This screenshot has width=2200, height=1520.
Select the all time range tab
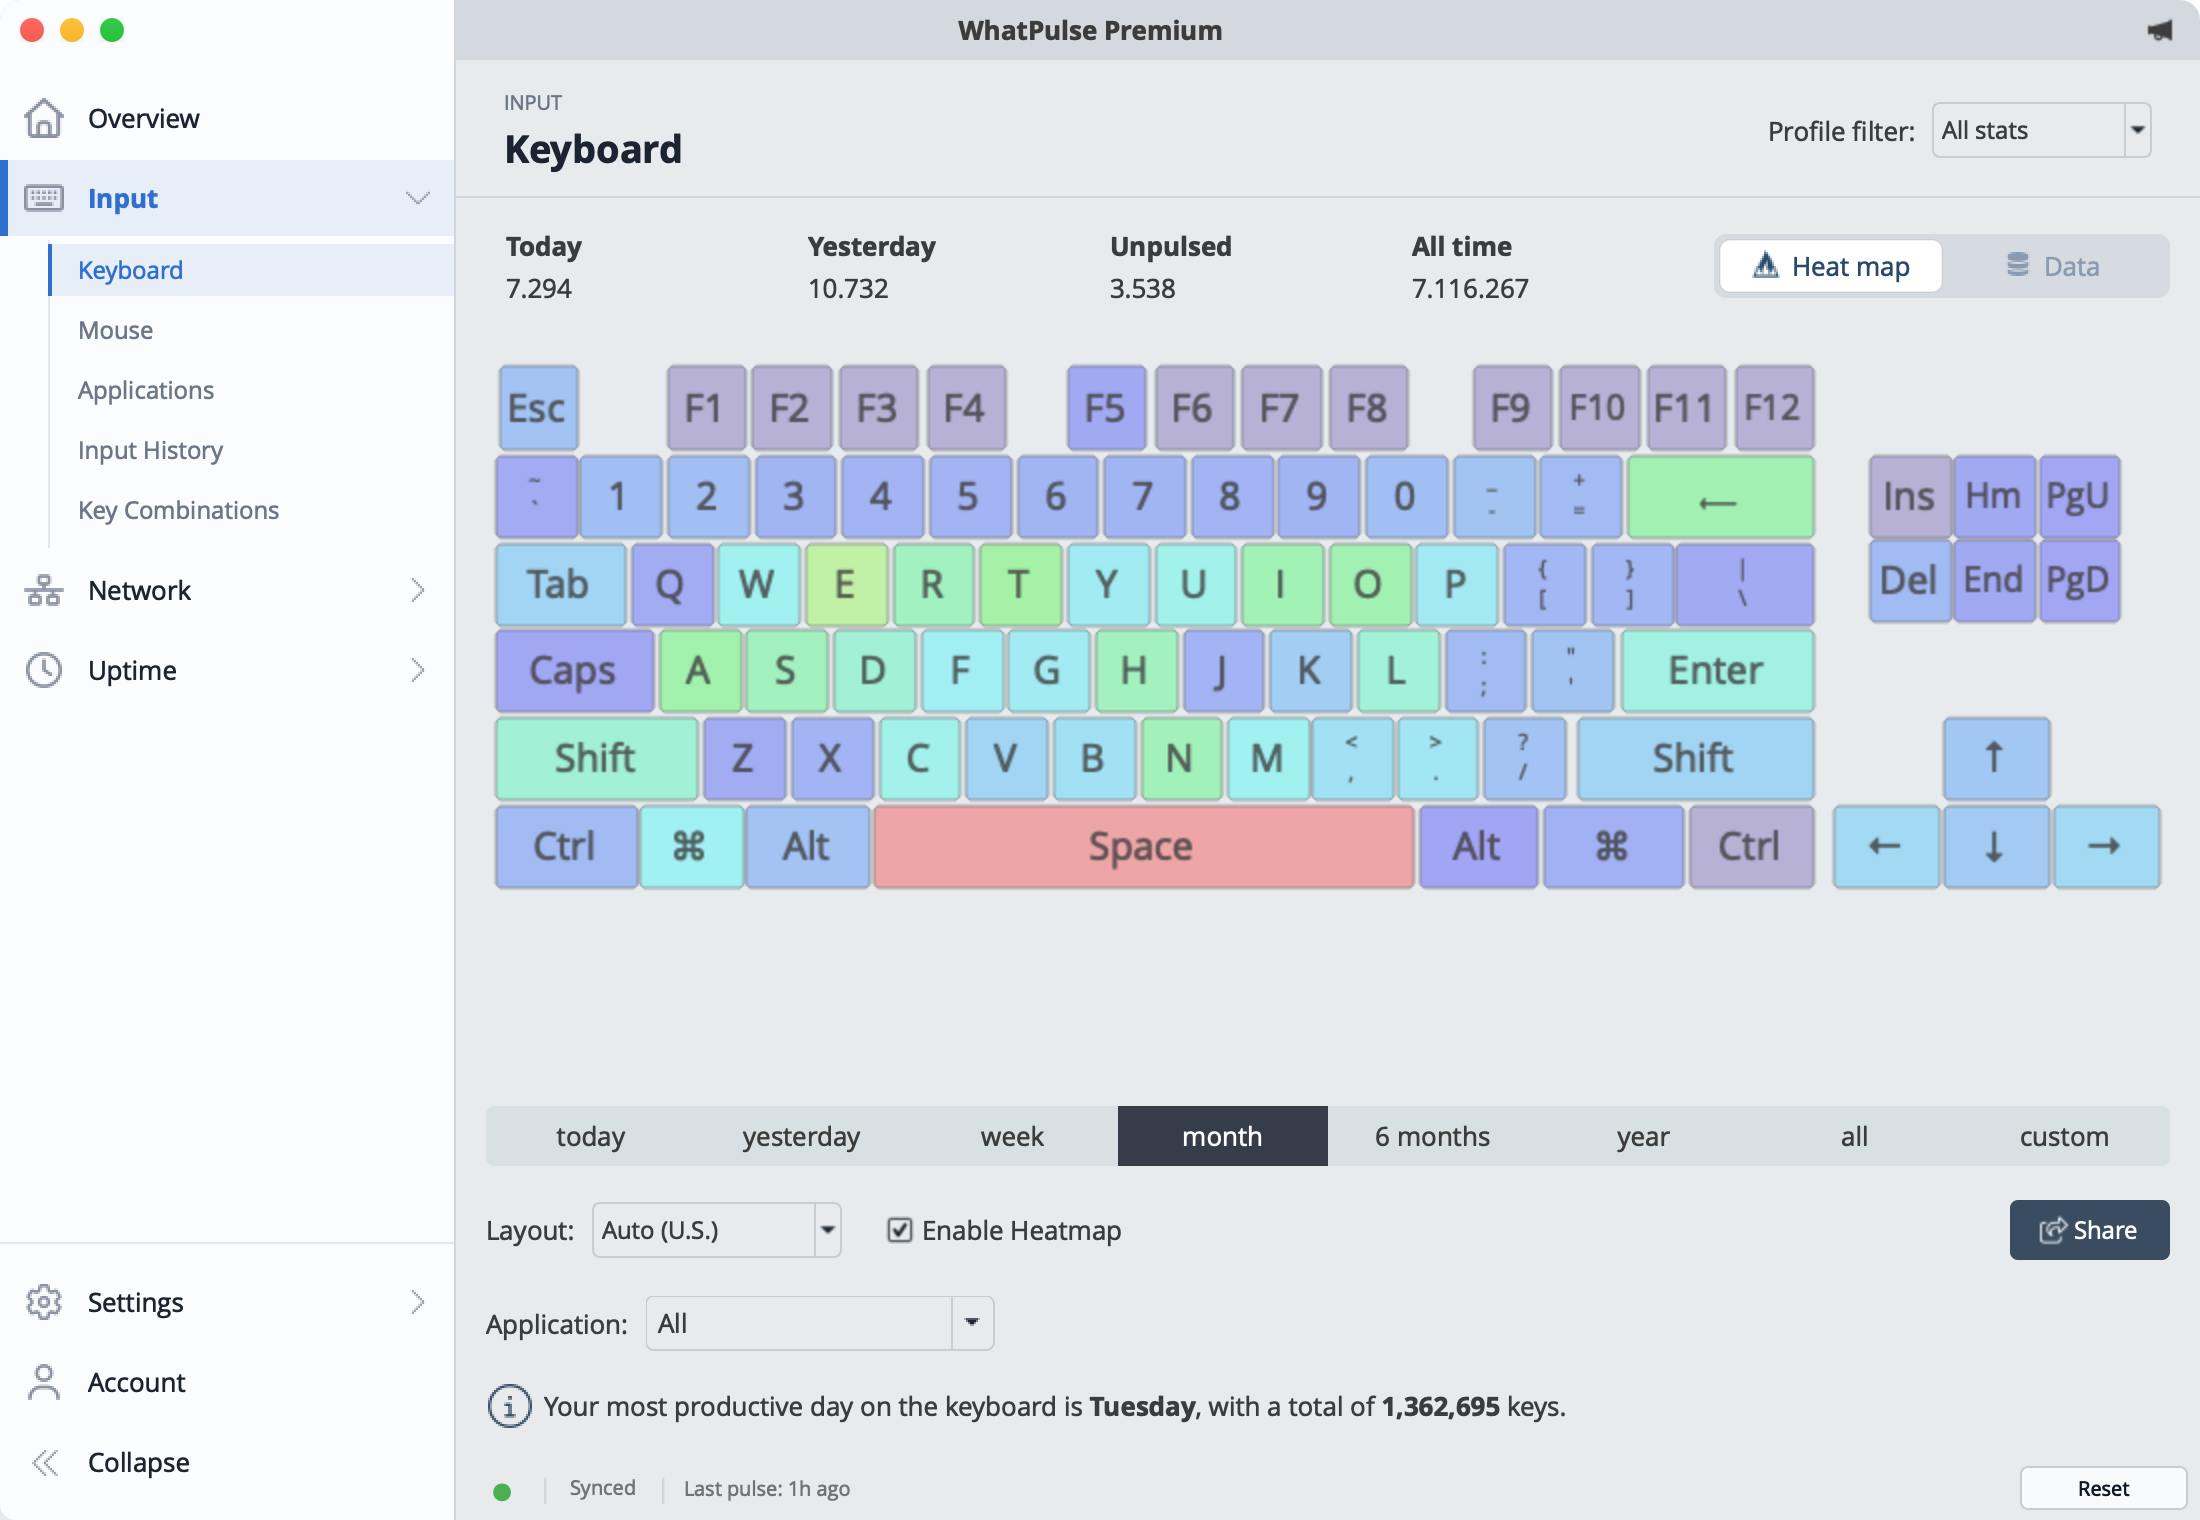pos(1854,1136)
